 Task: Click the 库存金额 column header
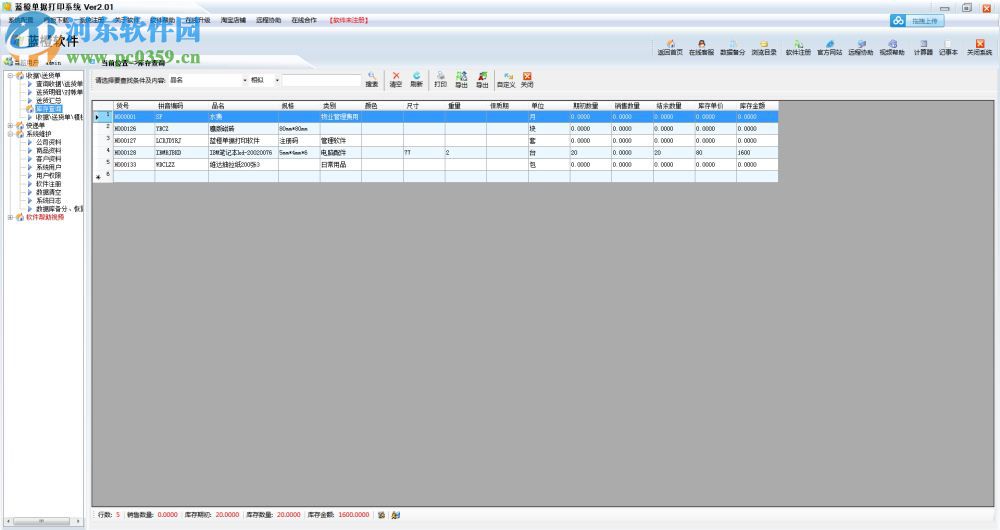(x=757, y=106)
